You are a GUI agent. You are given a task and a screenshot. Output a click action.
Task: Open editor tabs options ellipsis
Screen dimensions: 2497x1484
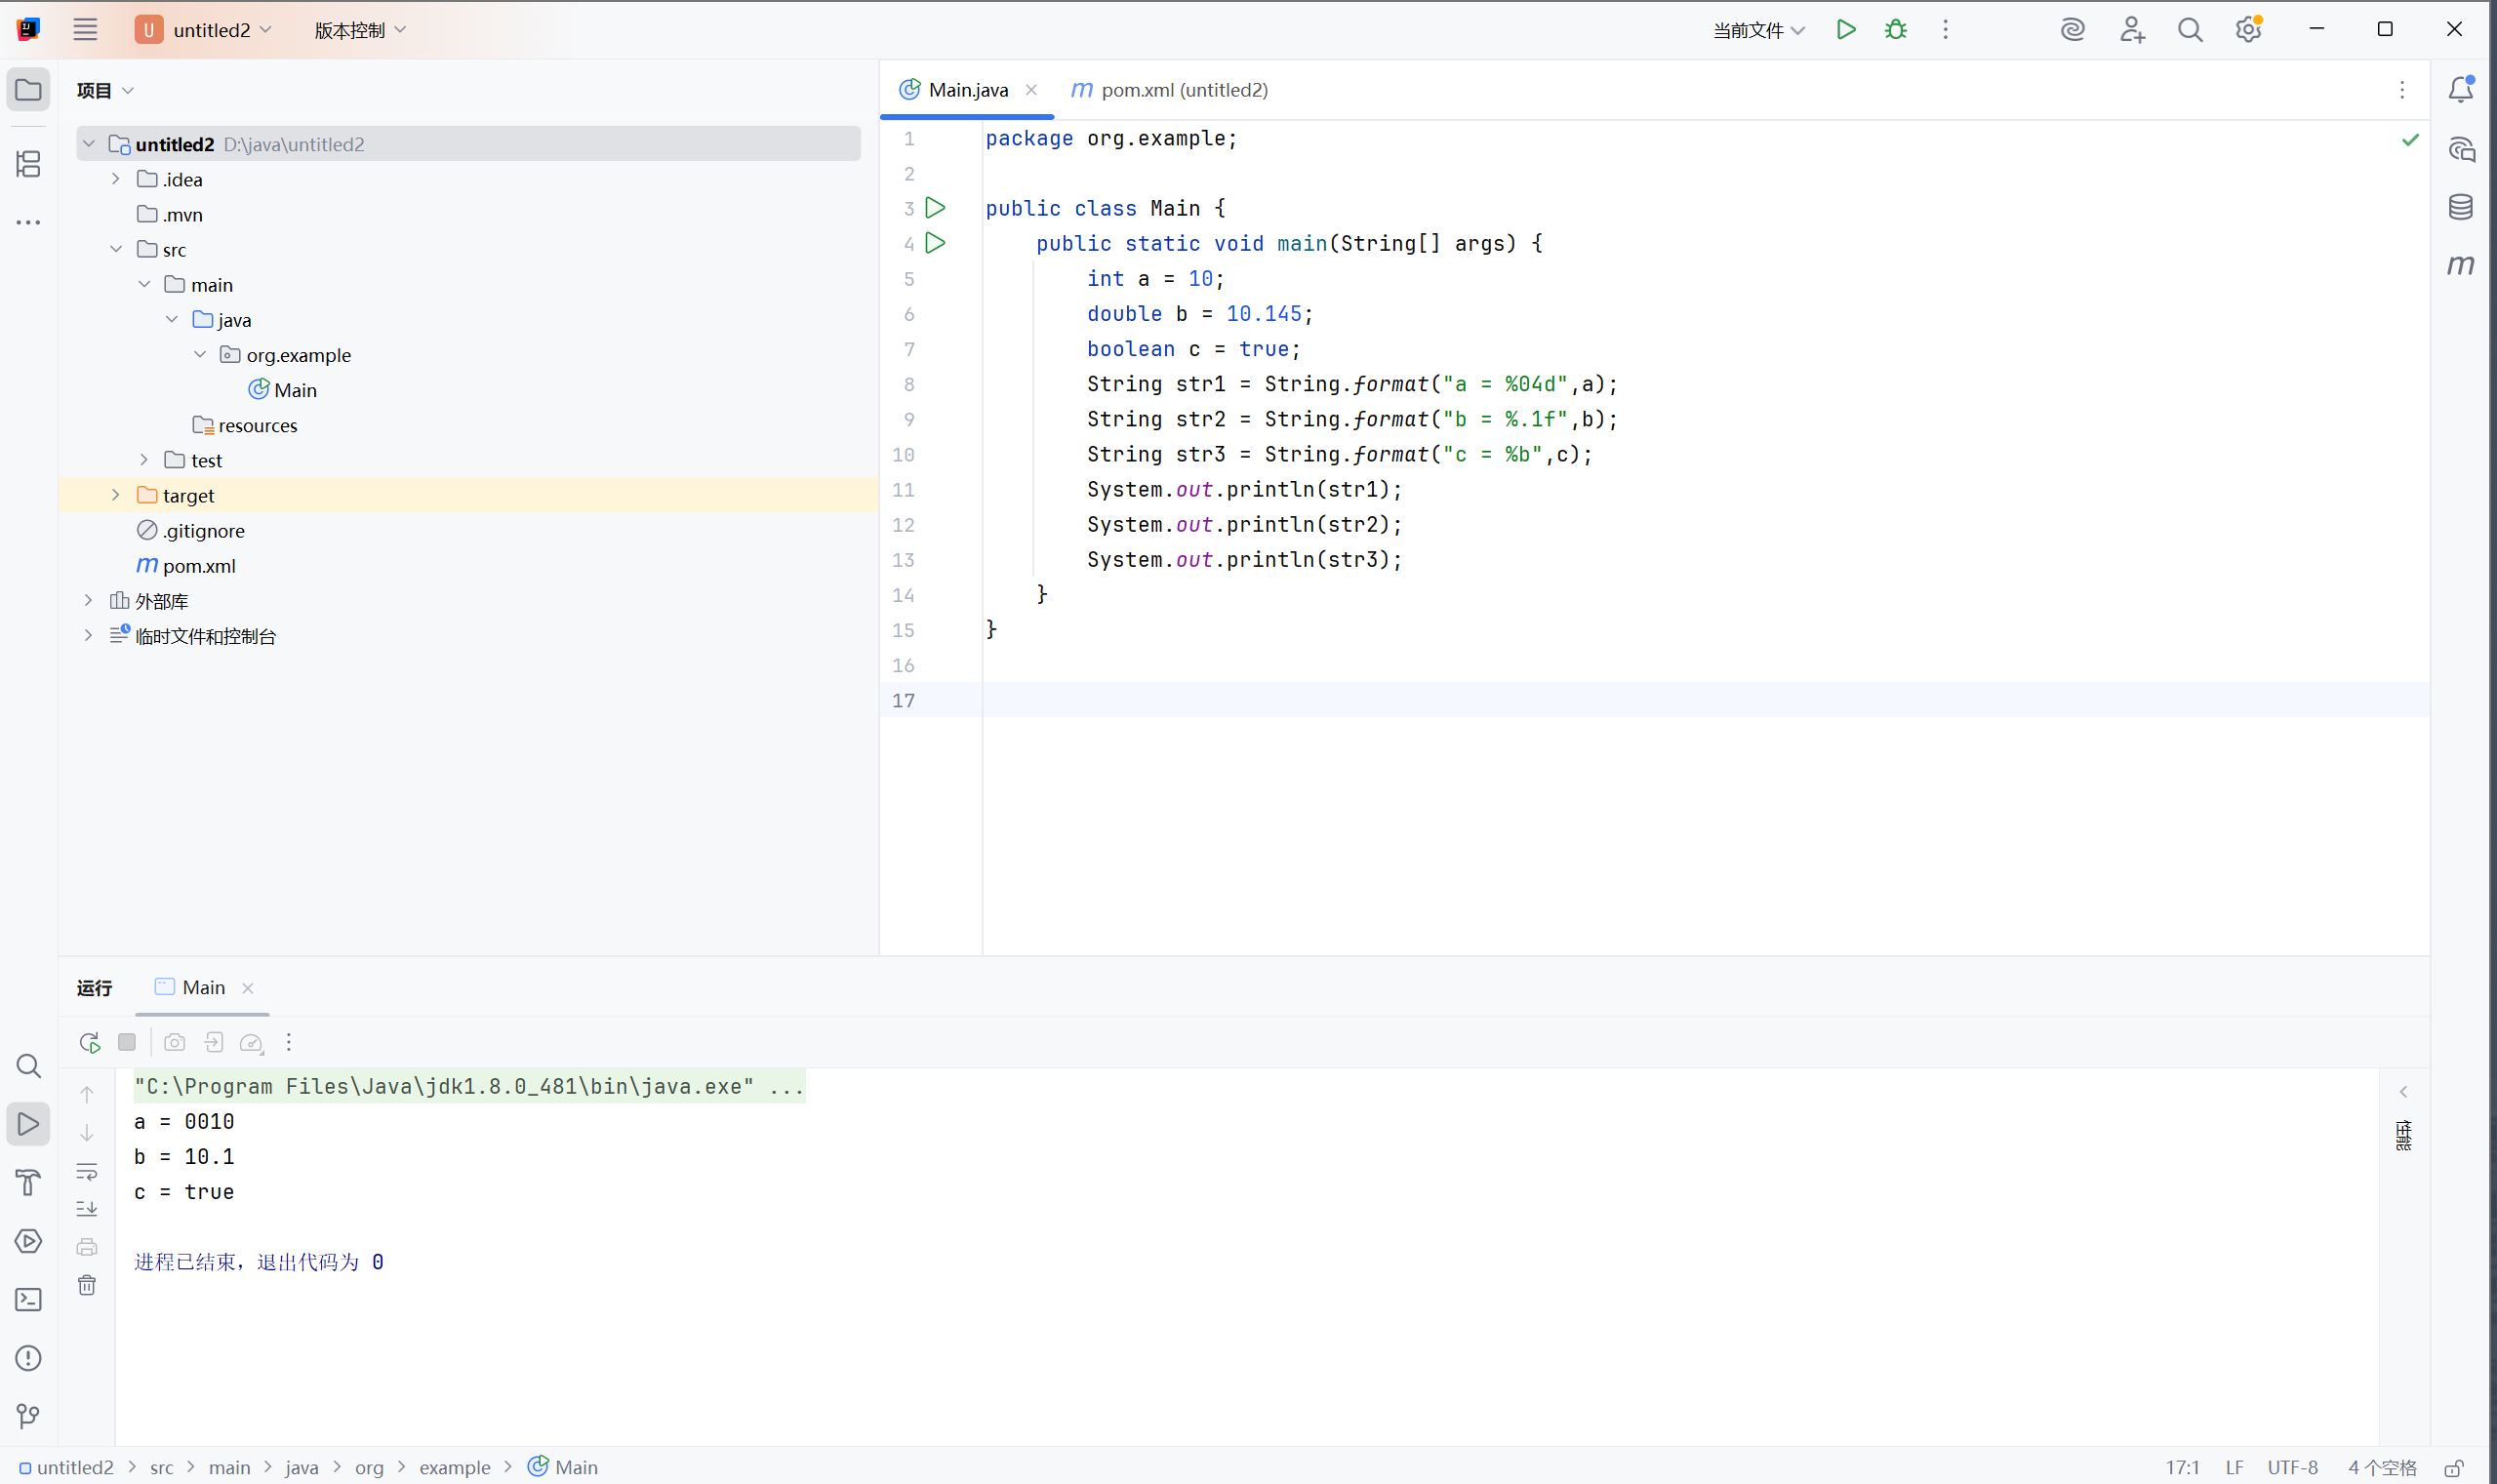2402,90
